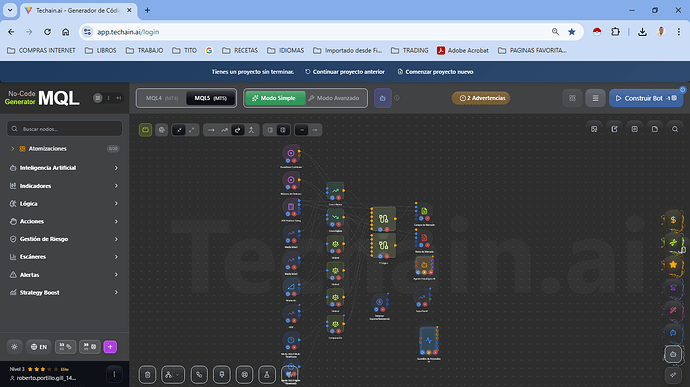Select the solid line thickness option
Screen dimensions: 690x387
(302, 130)
